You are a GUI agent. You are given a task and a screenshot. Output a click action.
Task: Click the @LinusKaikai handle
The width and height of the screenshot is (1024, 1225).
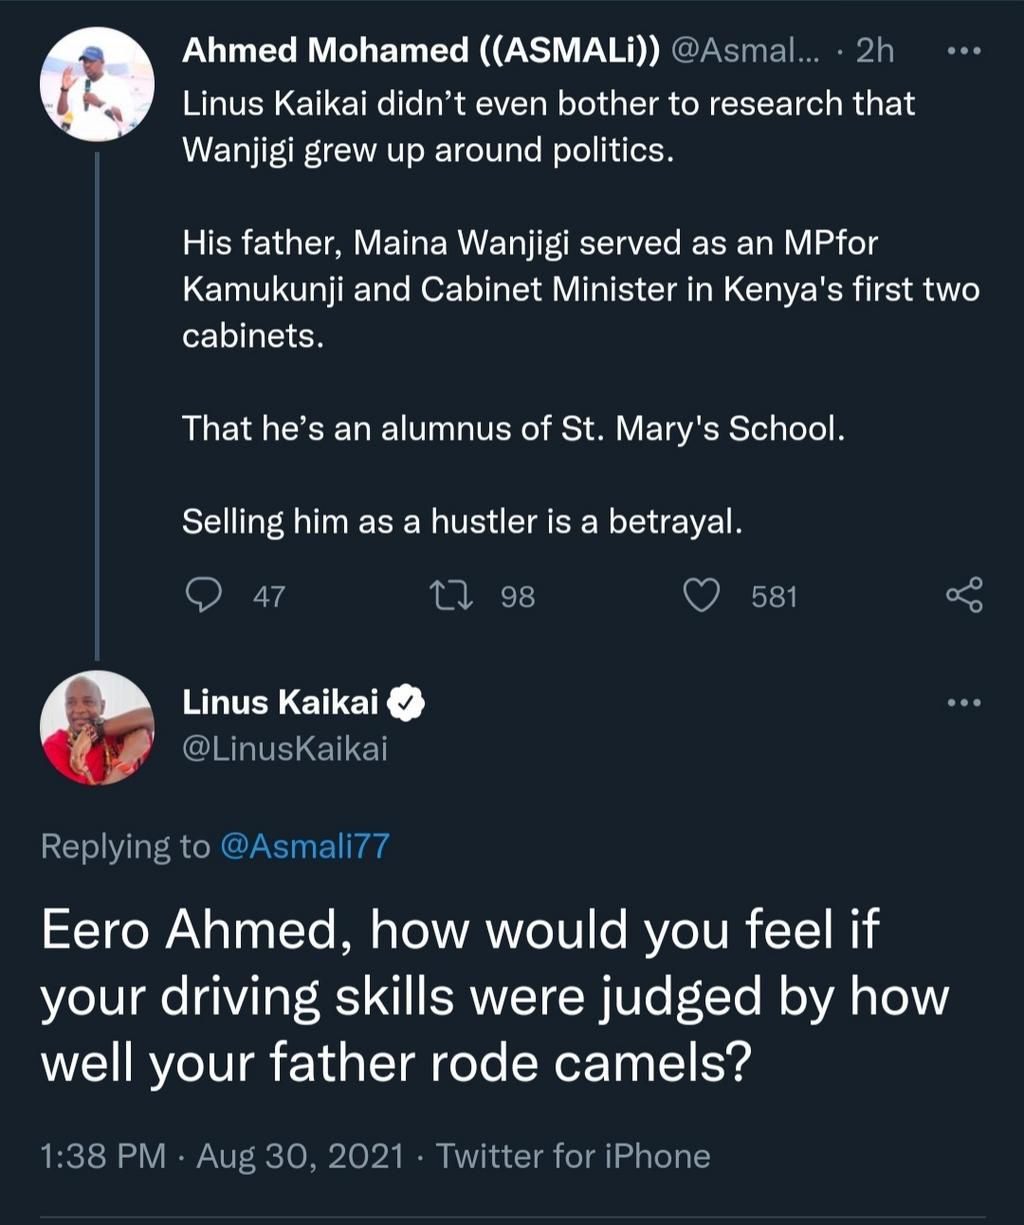(284, 749)
